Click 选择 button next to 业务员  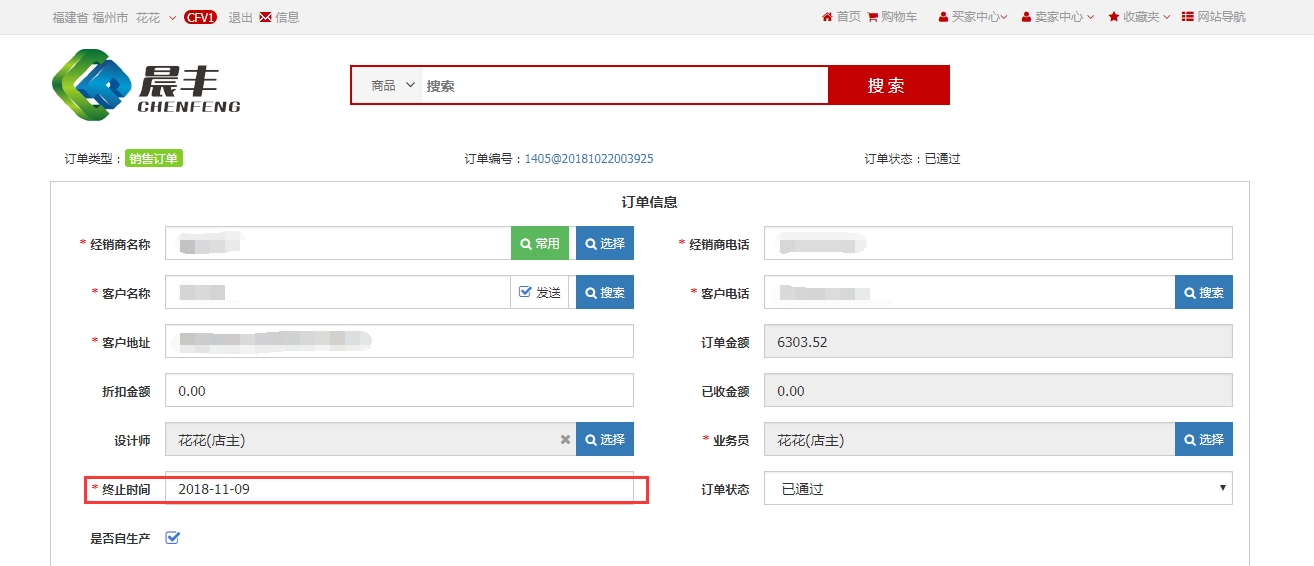(1203, 440)
